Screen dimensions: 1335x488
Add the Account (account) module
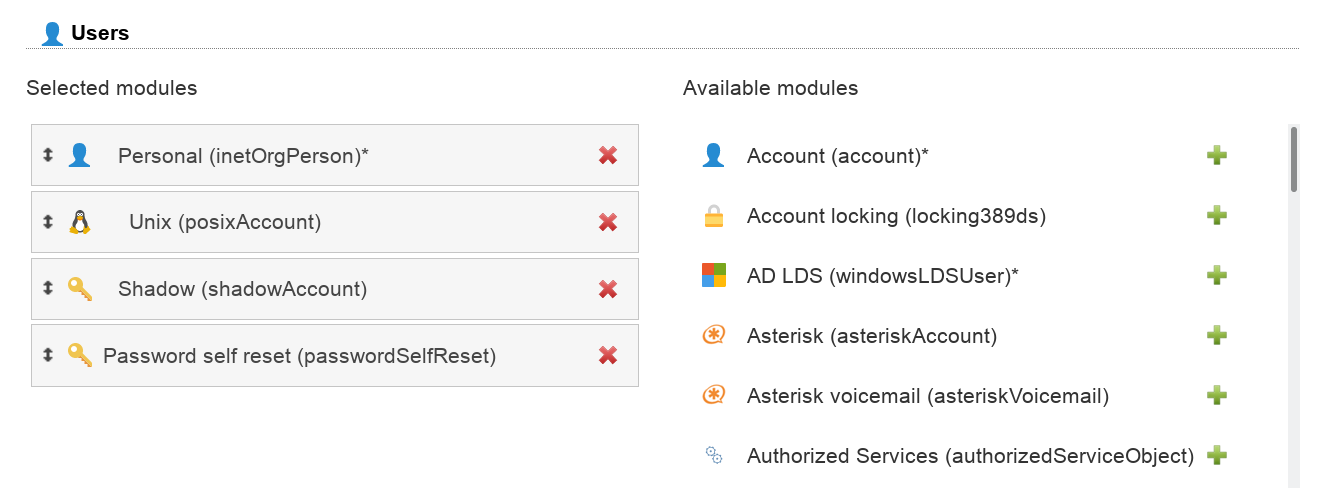[1216, 155]
